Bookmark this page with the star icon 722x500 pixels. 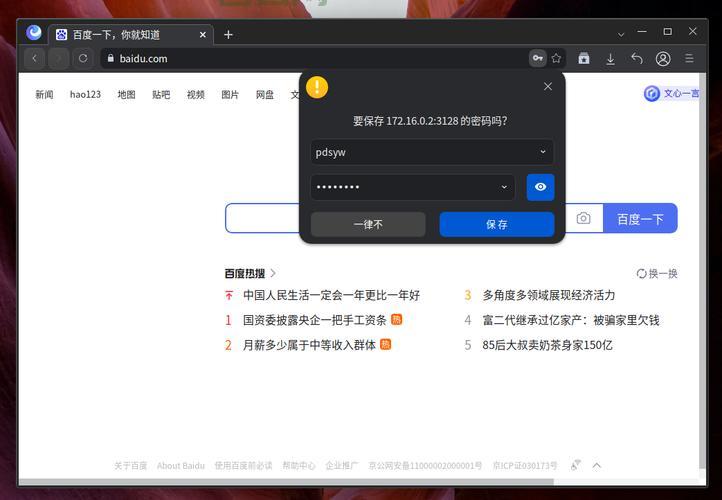pyautogui.click(x=556, y=58)
